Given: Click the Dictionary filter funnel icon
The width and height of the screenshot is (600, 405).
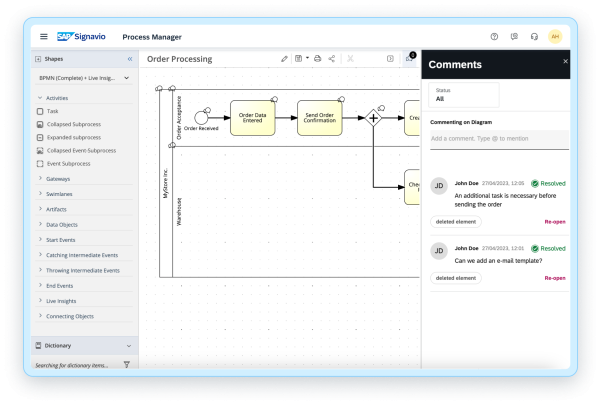Looking at the screenshot, I should (x=127, y=364).
